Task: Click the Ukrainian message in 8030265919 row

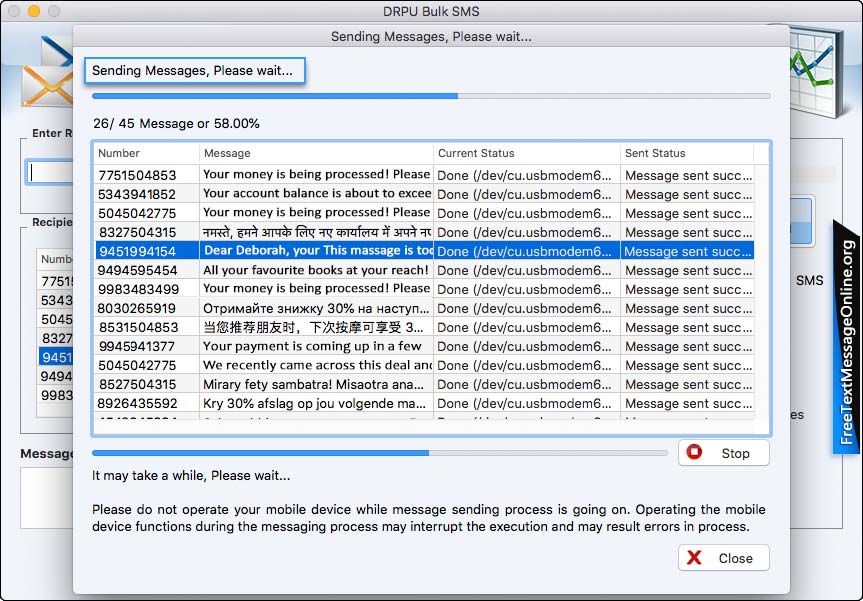Action: coord(315,308)
